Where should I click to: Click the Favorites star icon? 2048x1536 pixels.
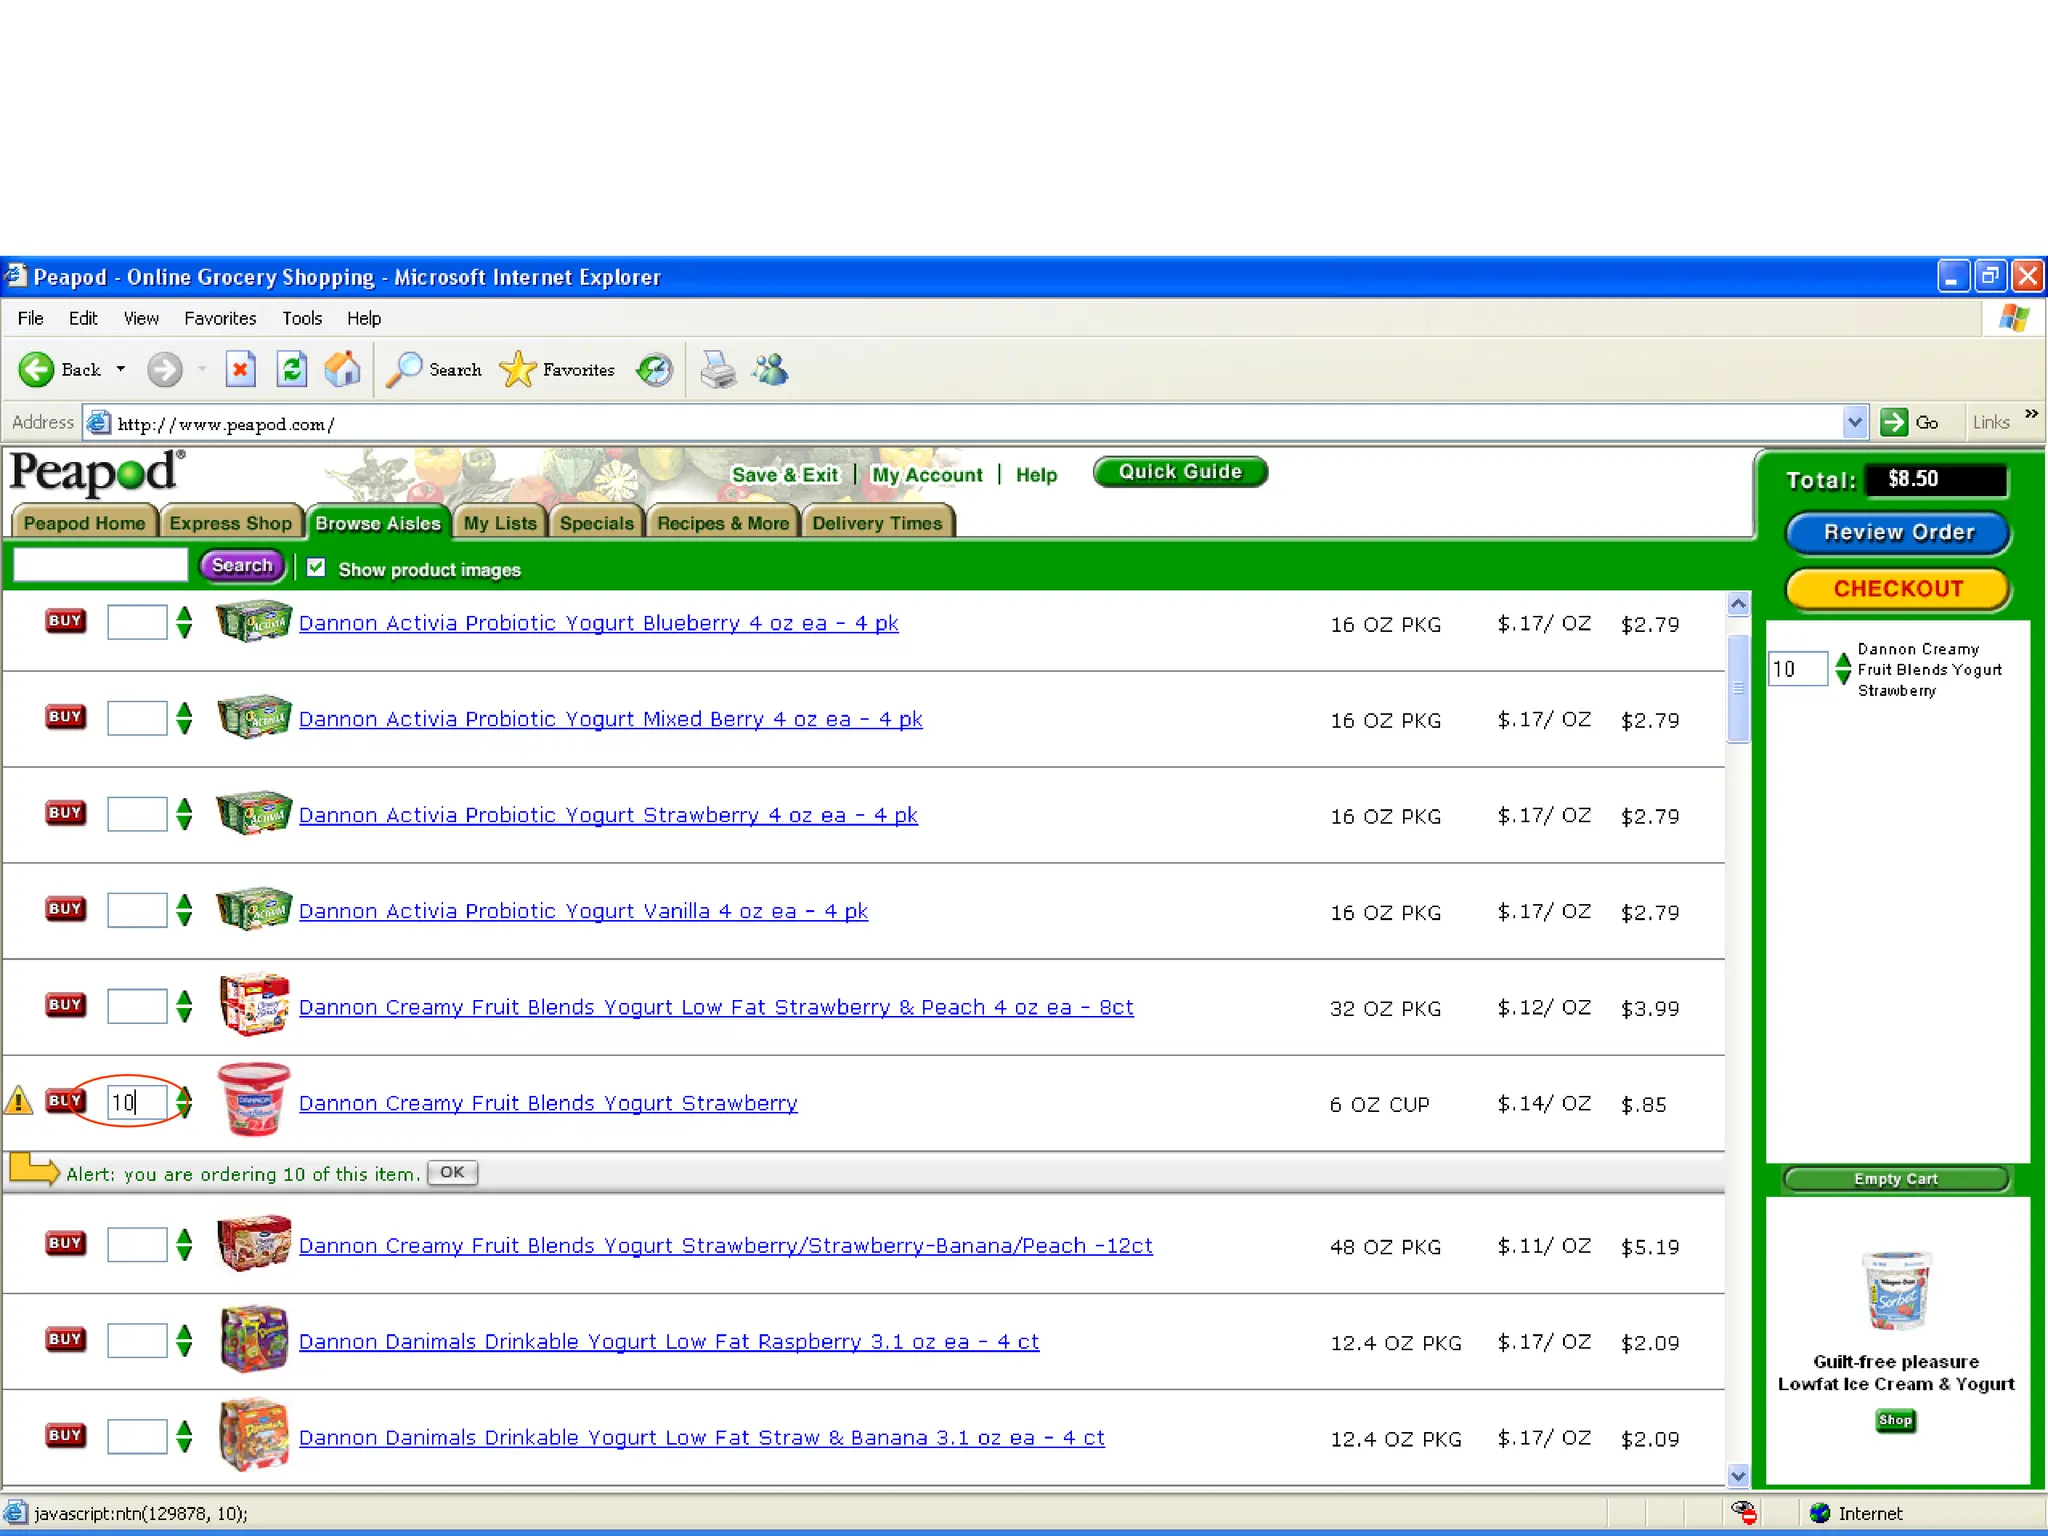pos(518,370)
